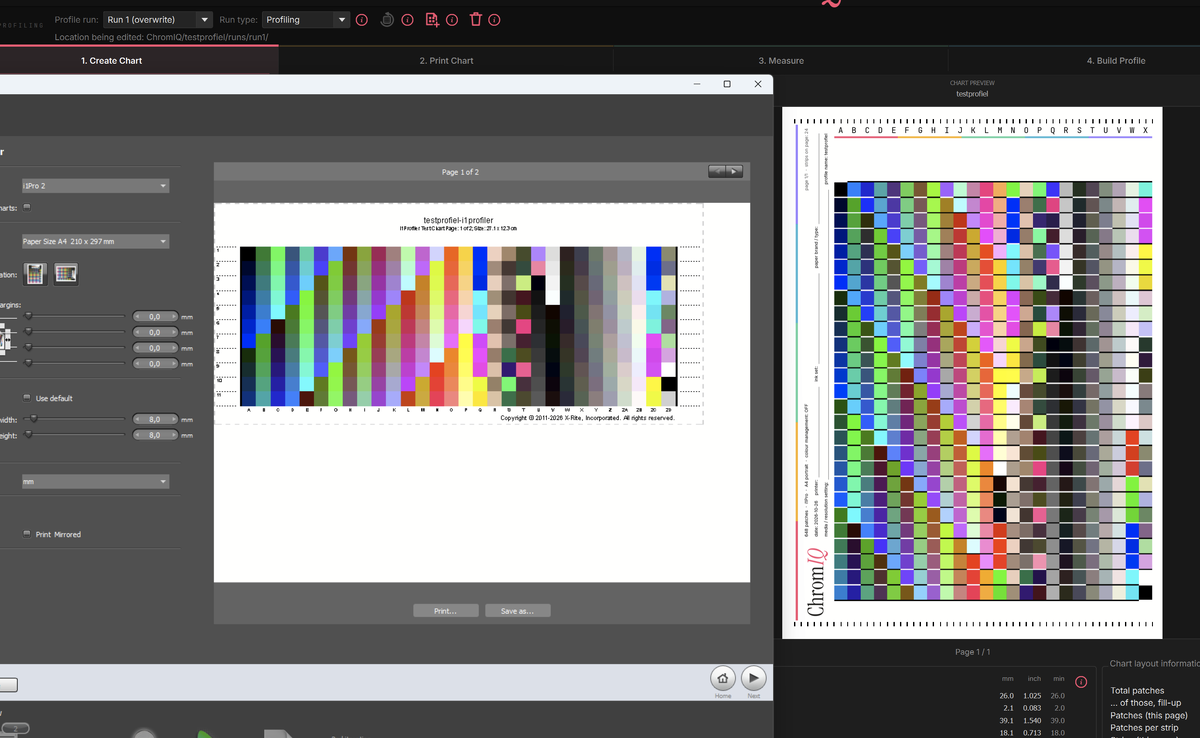The image size is (1200, 738).
Task: Click the Print... button
Action: (445, 611)
